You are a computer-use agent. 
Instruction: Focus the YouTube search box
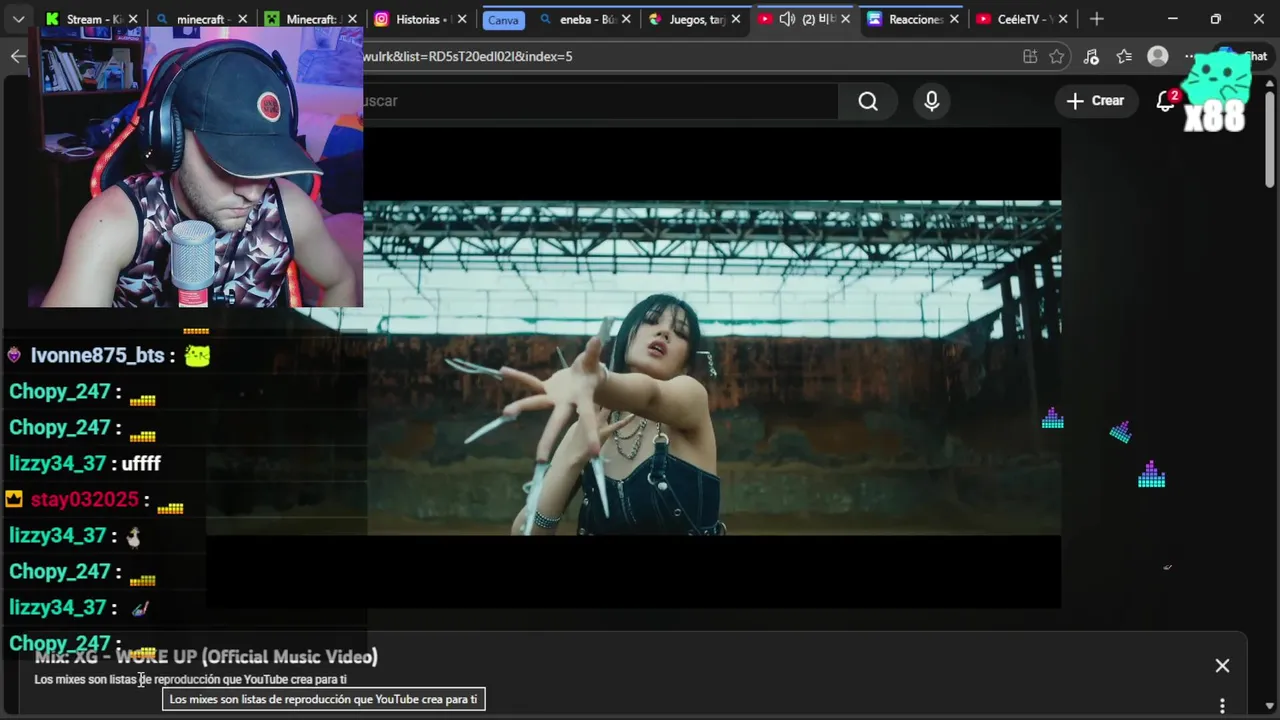[600, 101]
